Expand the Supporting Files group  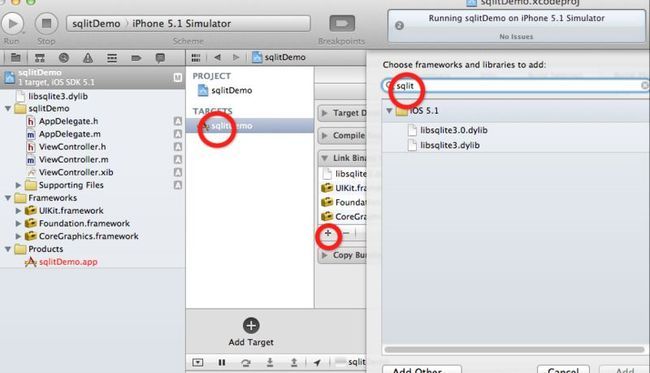(x=18, y=185)
